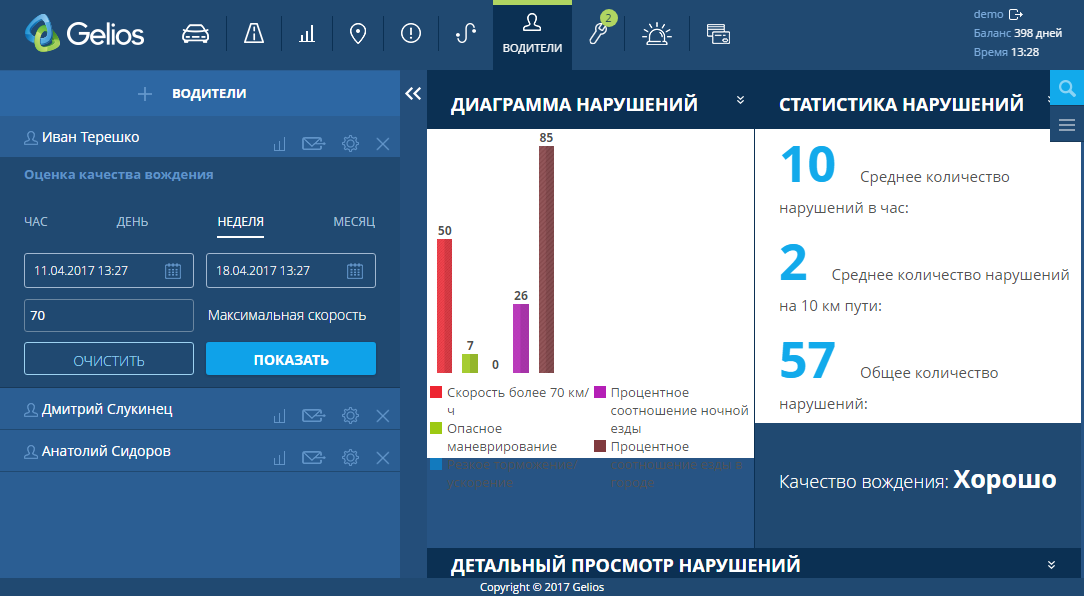Select the map pin geofences icon
Image resolution: width=1084 pixels, height=596 pixels.
(357, 34)
